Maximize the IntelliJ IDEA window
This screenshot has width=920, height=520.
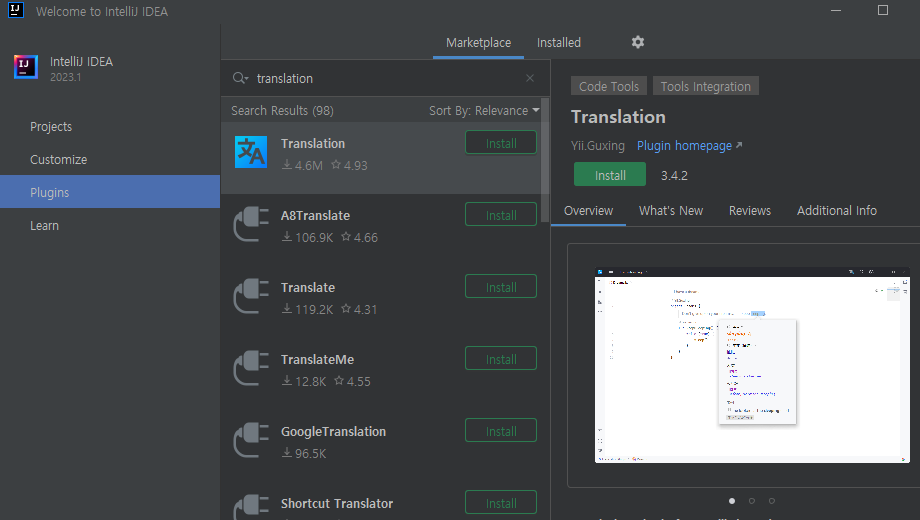(882, 10)
